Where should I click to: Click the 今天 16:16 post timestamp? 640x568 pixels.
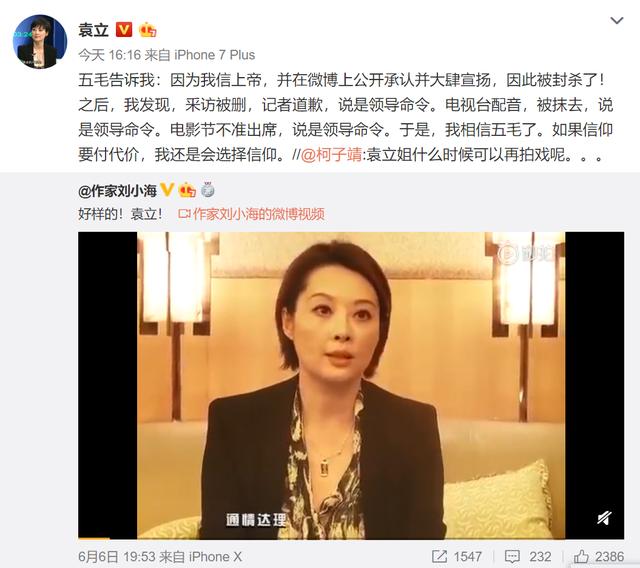[x=109, y=55]
